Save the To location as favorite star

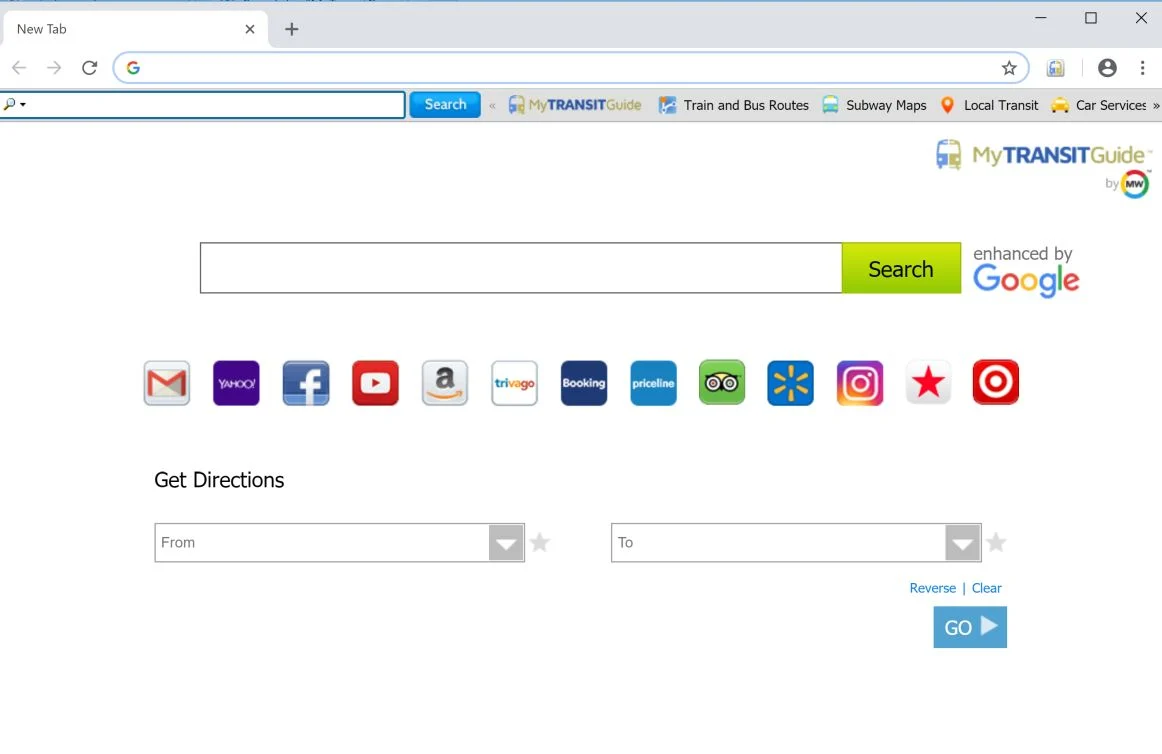click(997, 543)
